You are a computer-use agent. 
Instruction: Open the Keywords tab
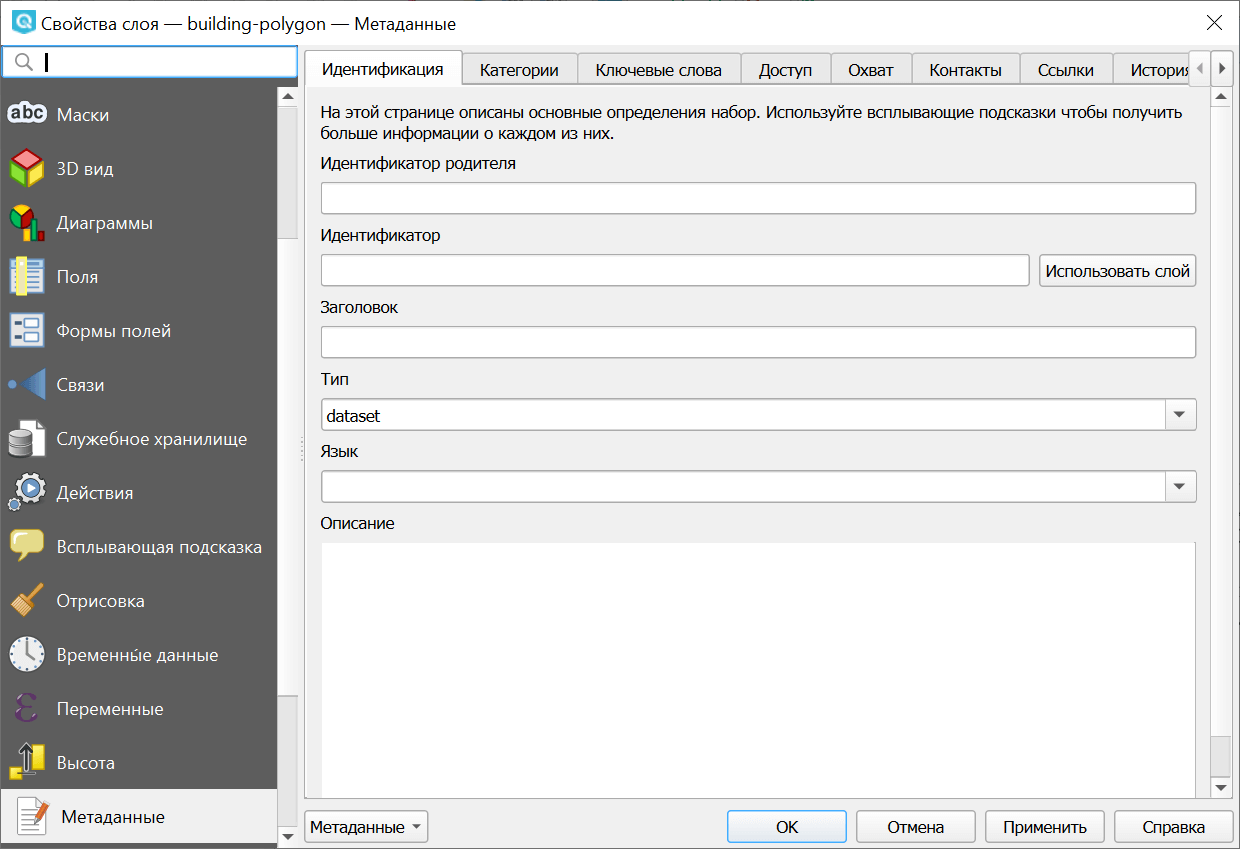tap(658, 70)
